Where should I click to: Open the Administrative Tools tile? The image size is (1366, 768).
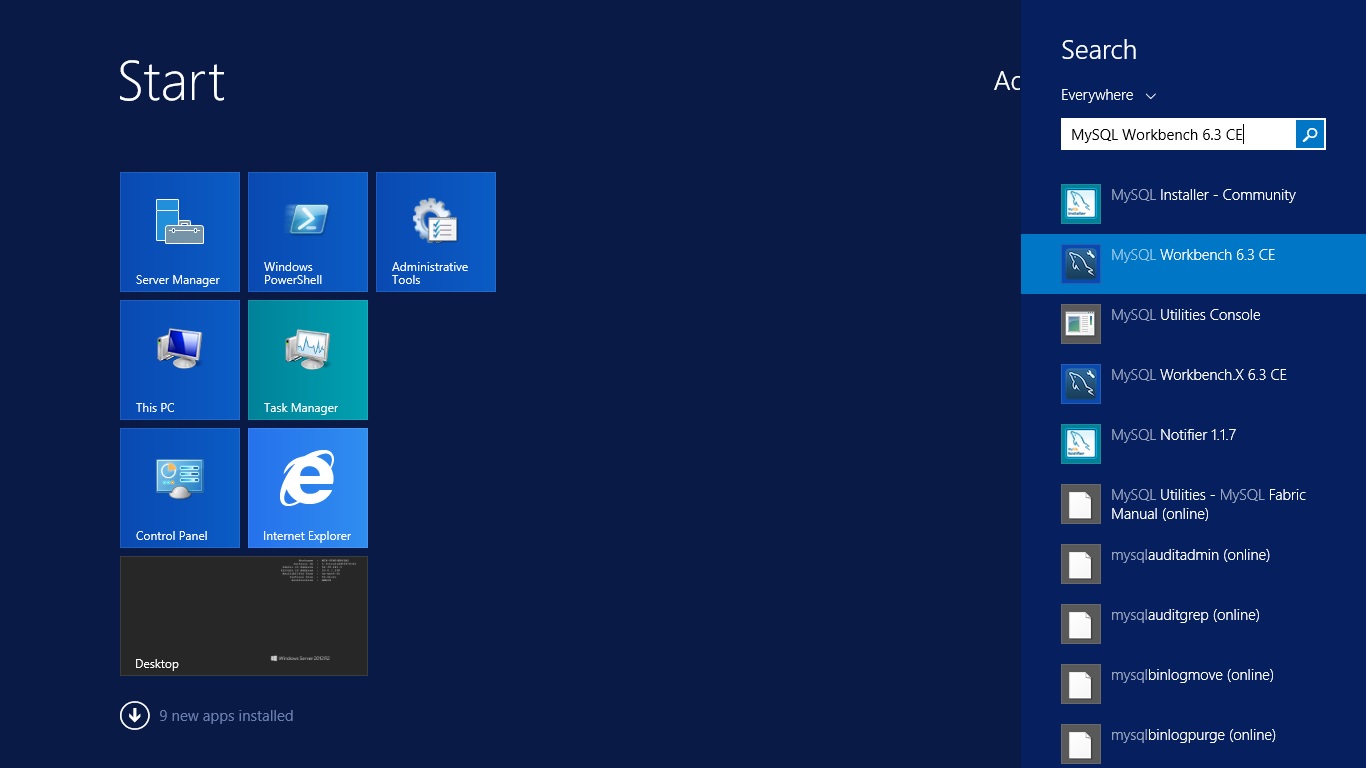point(436,232)
